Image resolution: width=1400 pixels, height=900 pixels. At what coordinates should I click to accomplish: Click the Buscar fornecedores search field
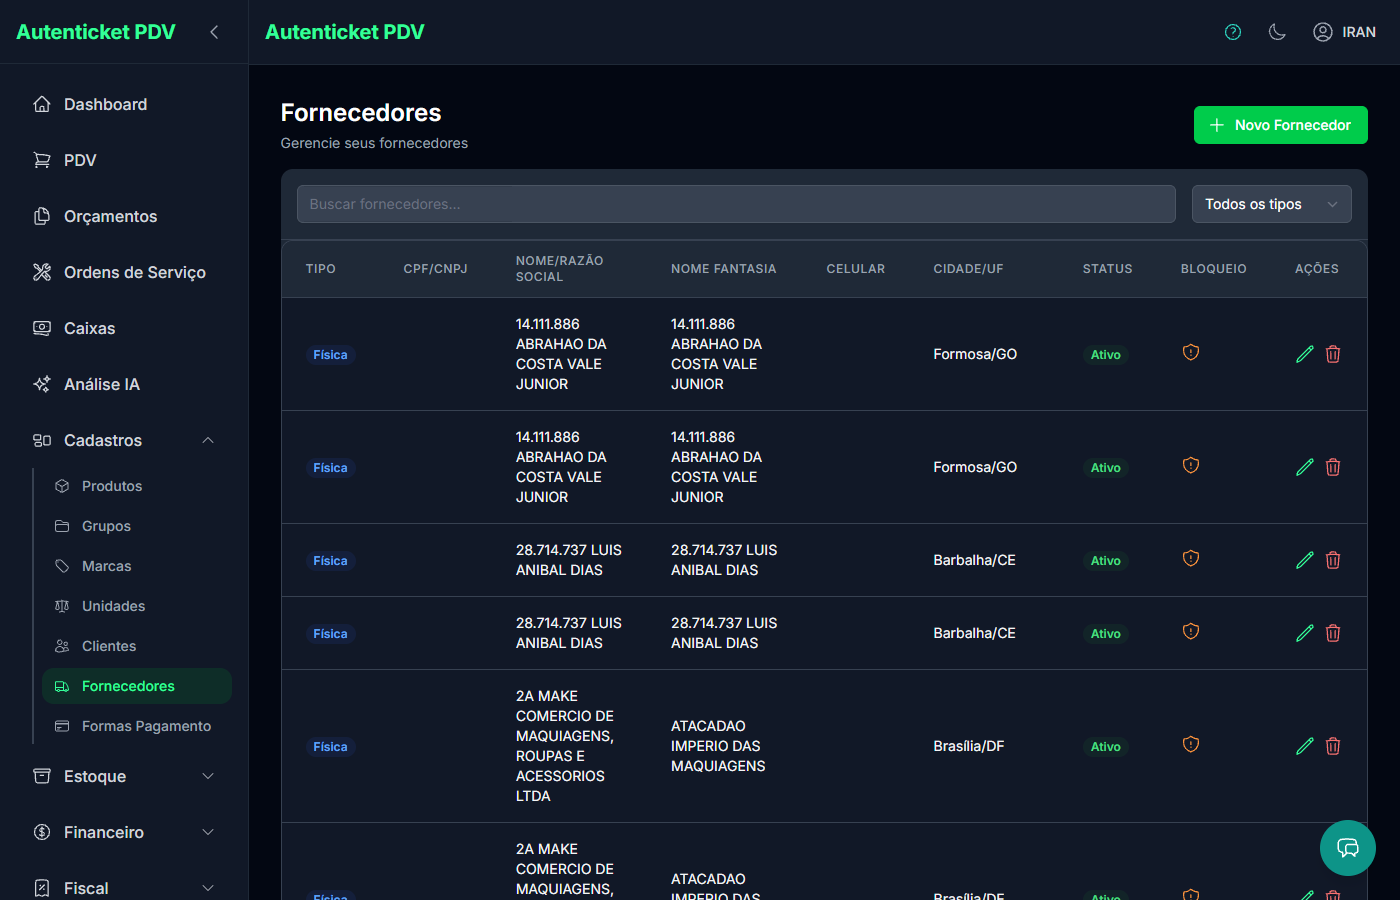tap(735, 204)
